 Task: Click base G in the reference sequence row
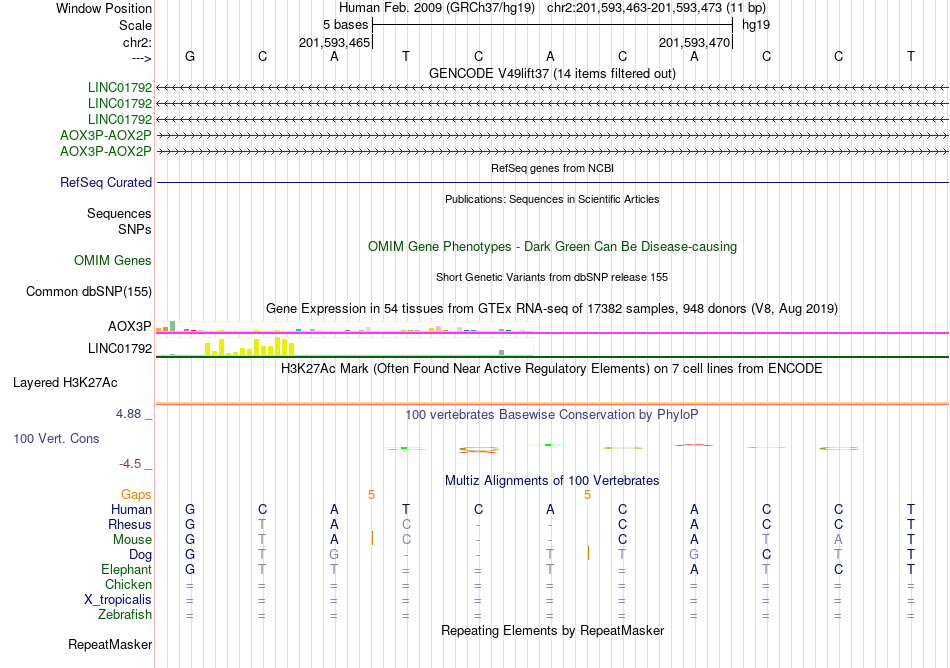click(190, 56)
